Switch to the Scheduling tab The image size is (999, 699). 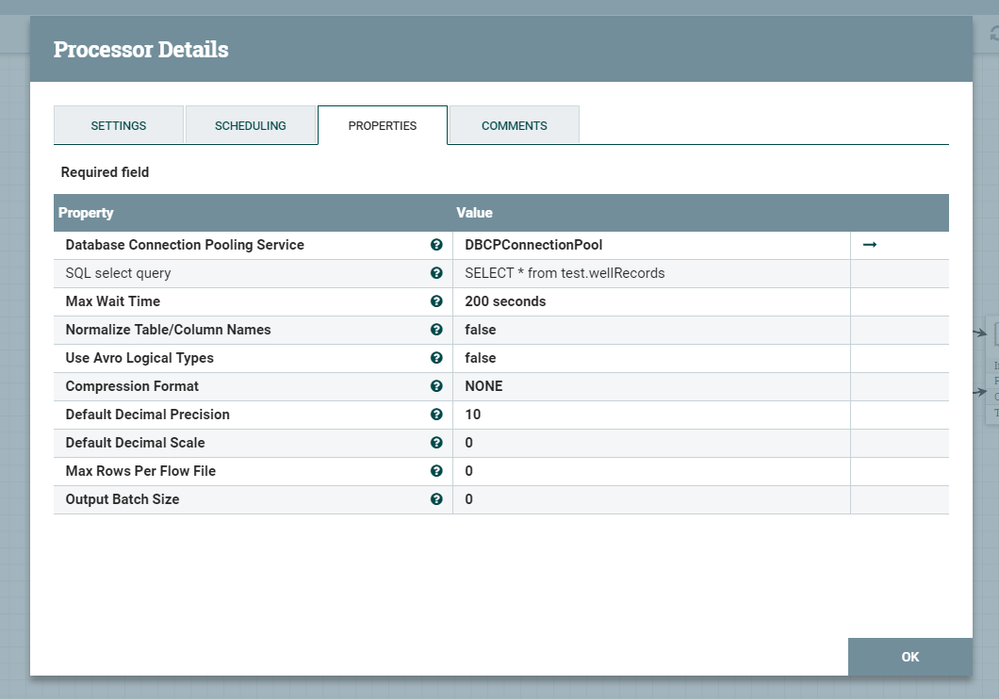pyautogui.click(x=250, y=126)
